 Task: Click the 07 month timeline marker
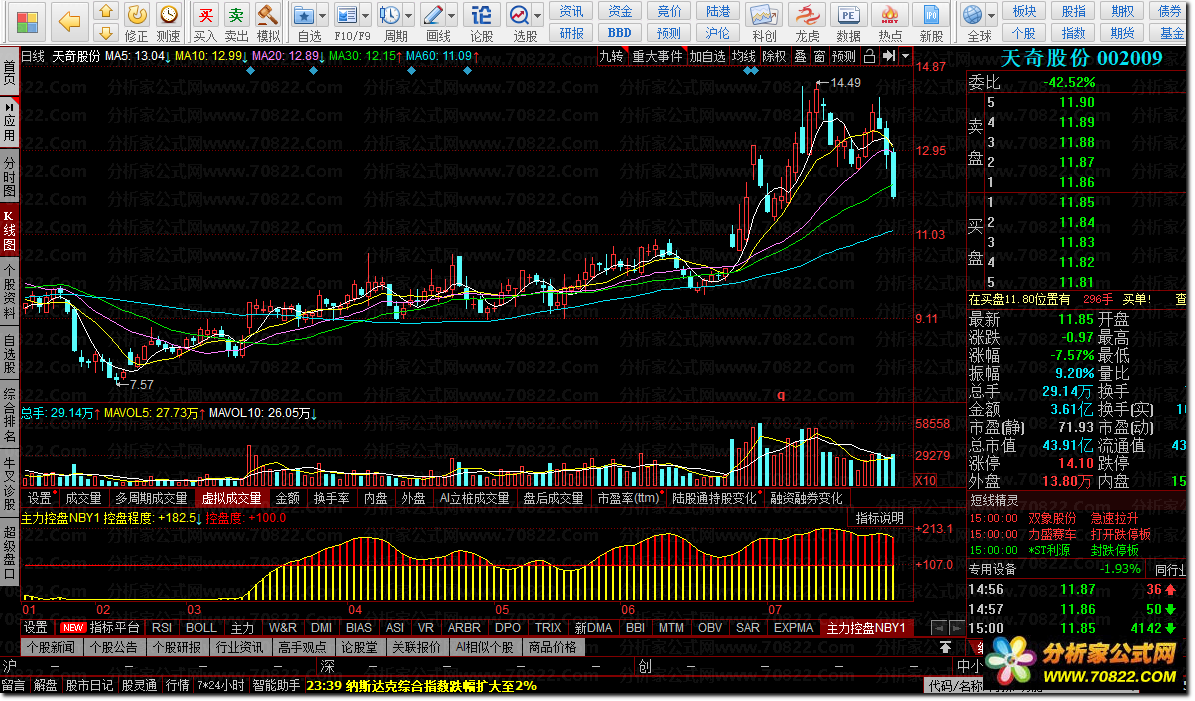[775, 610]
